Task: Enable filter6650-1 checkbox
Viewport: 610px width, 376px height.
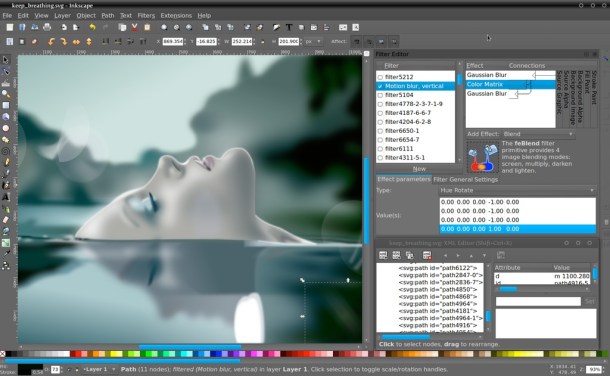Action: [x=380, y=131]
